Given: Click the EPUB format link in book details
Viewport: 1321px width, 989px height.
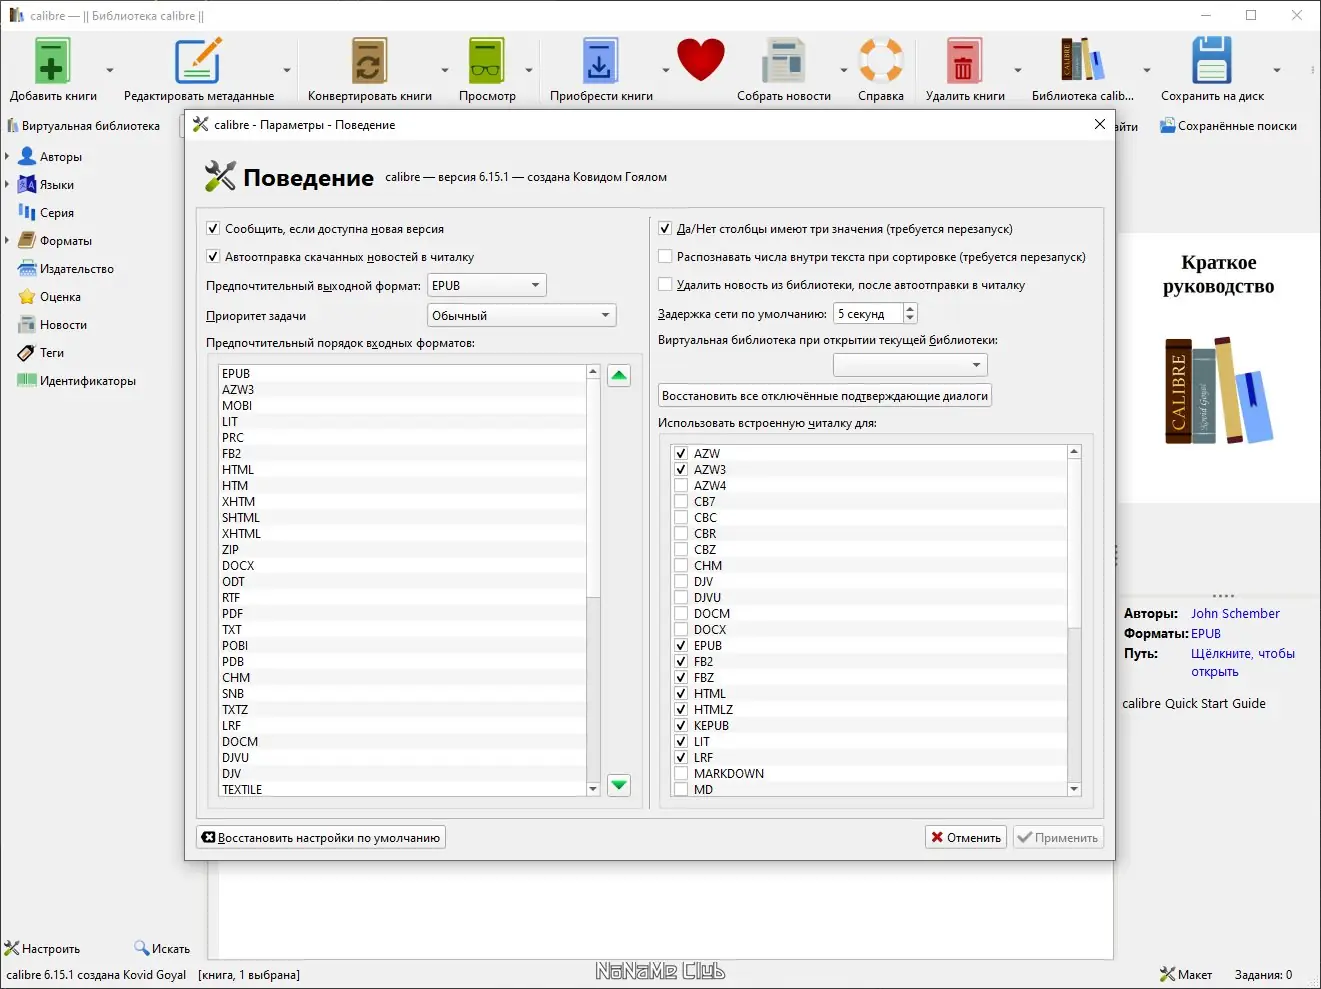Looking at the screenshot, I should 1206,634.
